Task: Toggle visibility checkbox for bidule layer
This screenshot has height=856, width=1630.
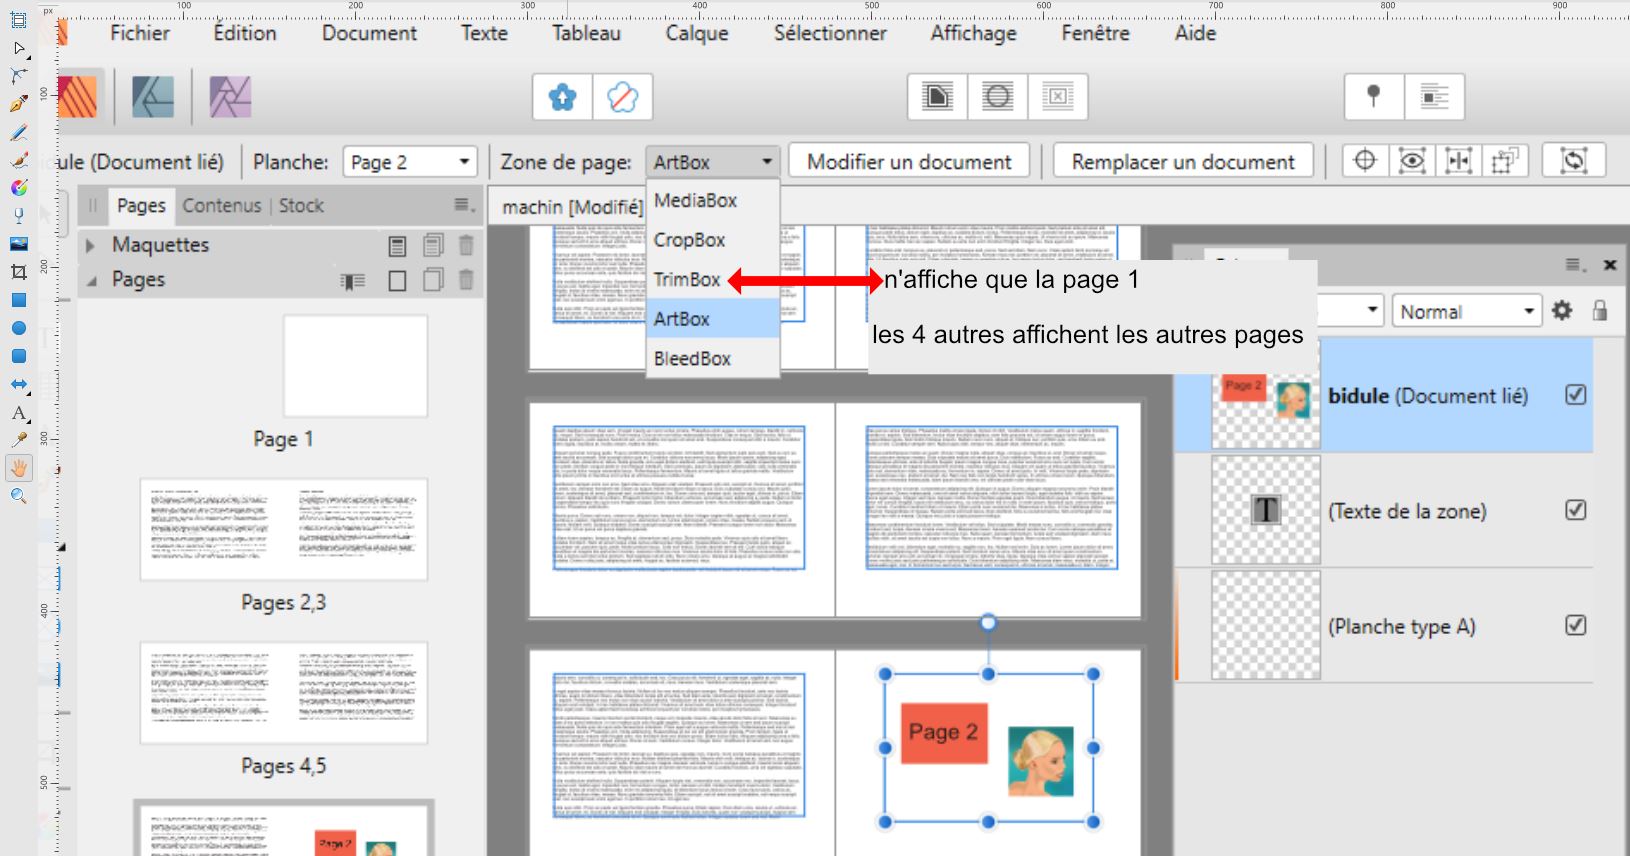Action: pos(1575,395)
